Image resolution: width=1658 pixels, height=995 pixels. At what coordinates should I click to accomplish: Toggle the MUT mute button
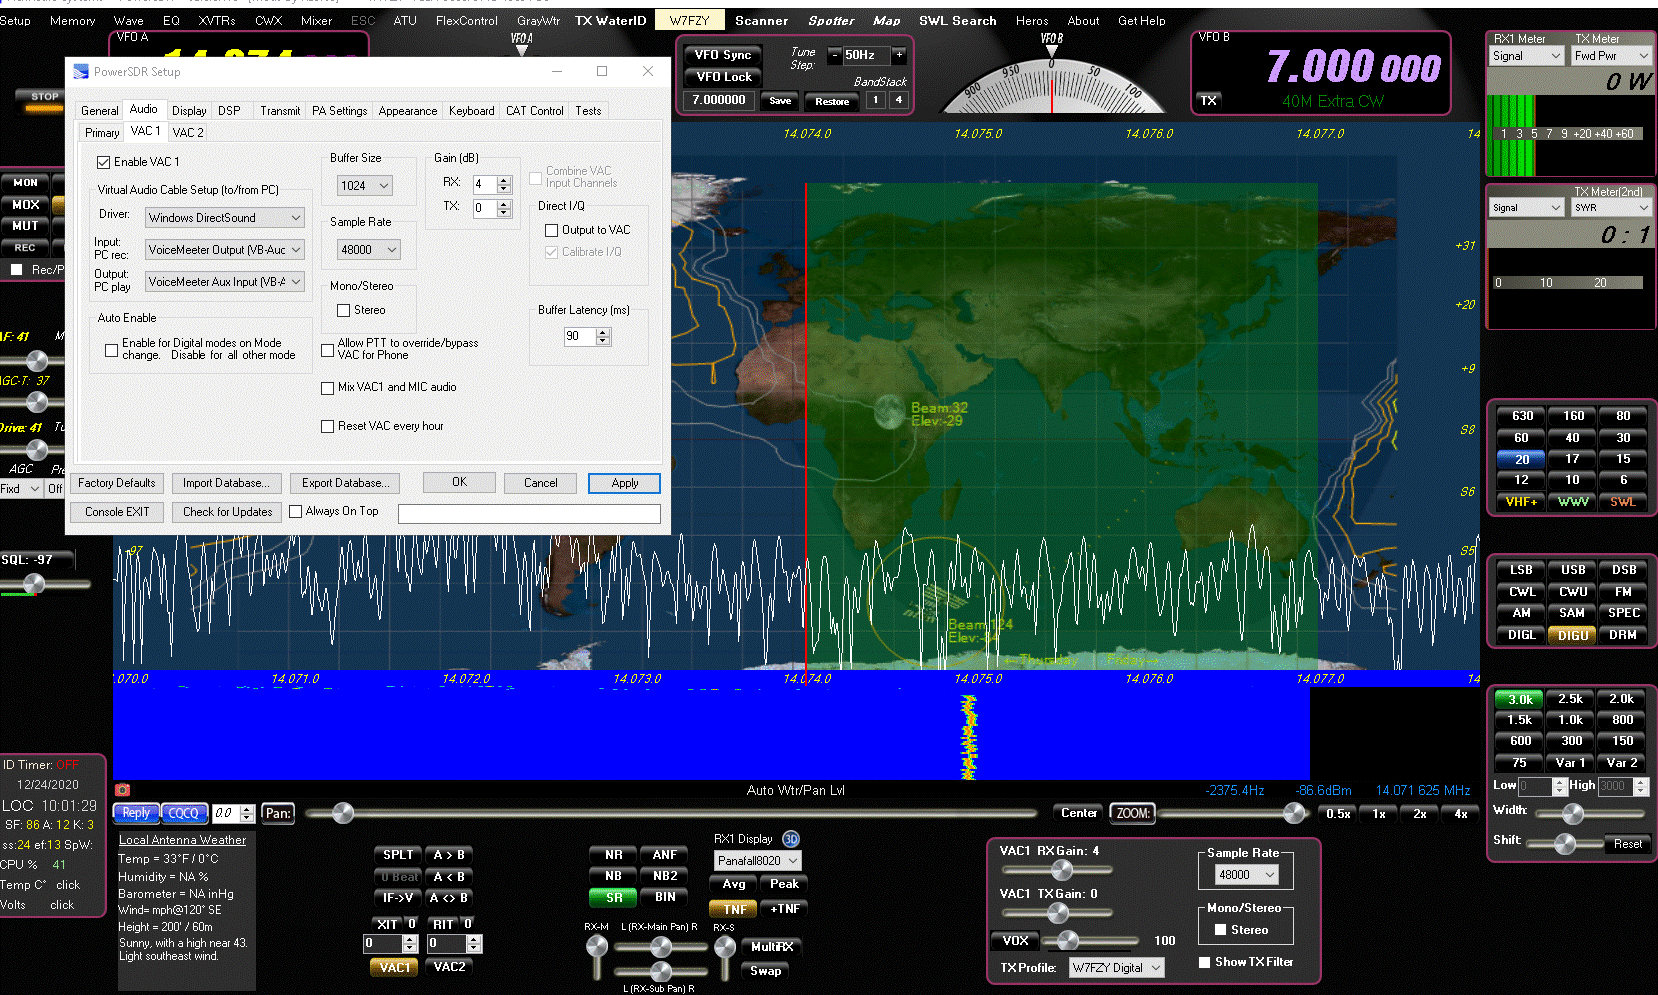26,226
